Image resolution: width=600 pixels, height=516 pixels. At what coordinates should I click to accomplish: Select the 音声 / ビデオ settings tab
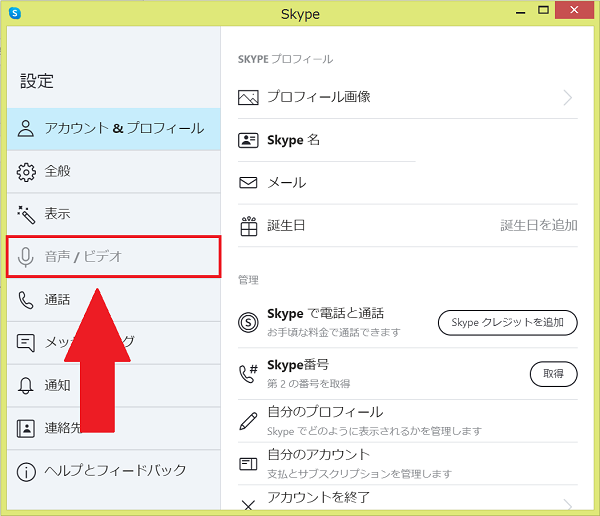pos(114,256)
